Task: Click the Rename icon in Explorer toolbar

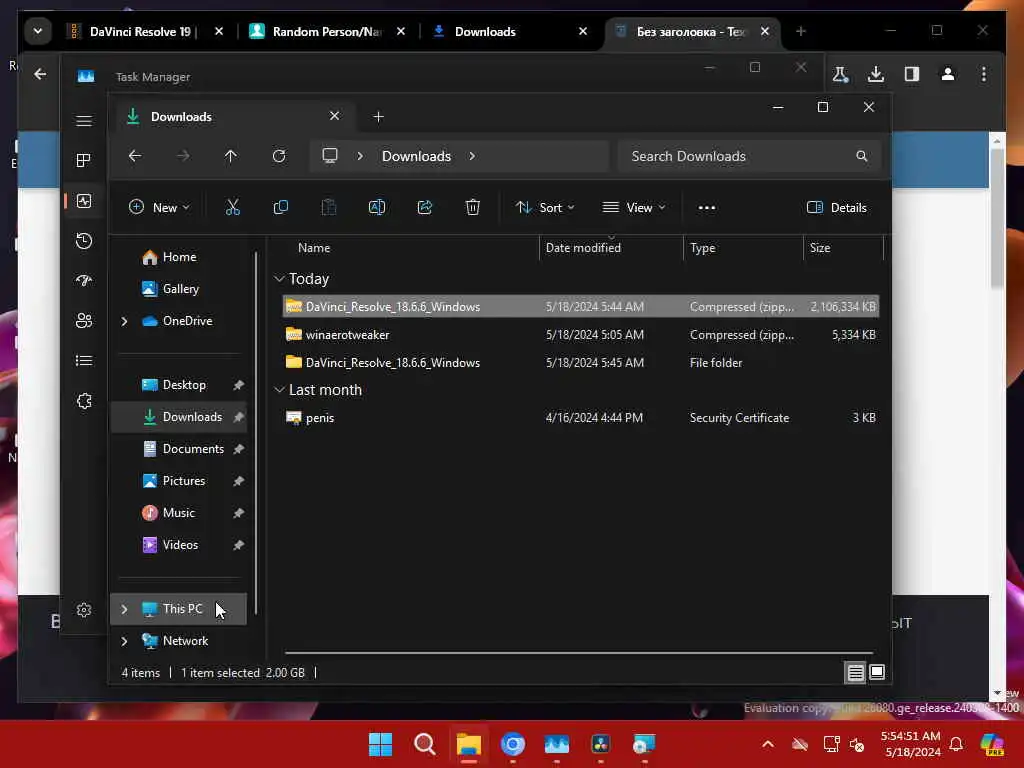Action: pyautogui.click(x=377, y=208)
